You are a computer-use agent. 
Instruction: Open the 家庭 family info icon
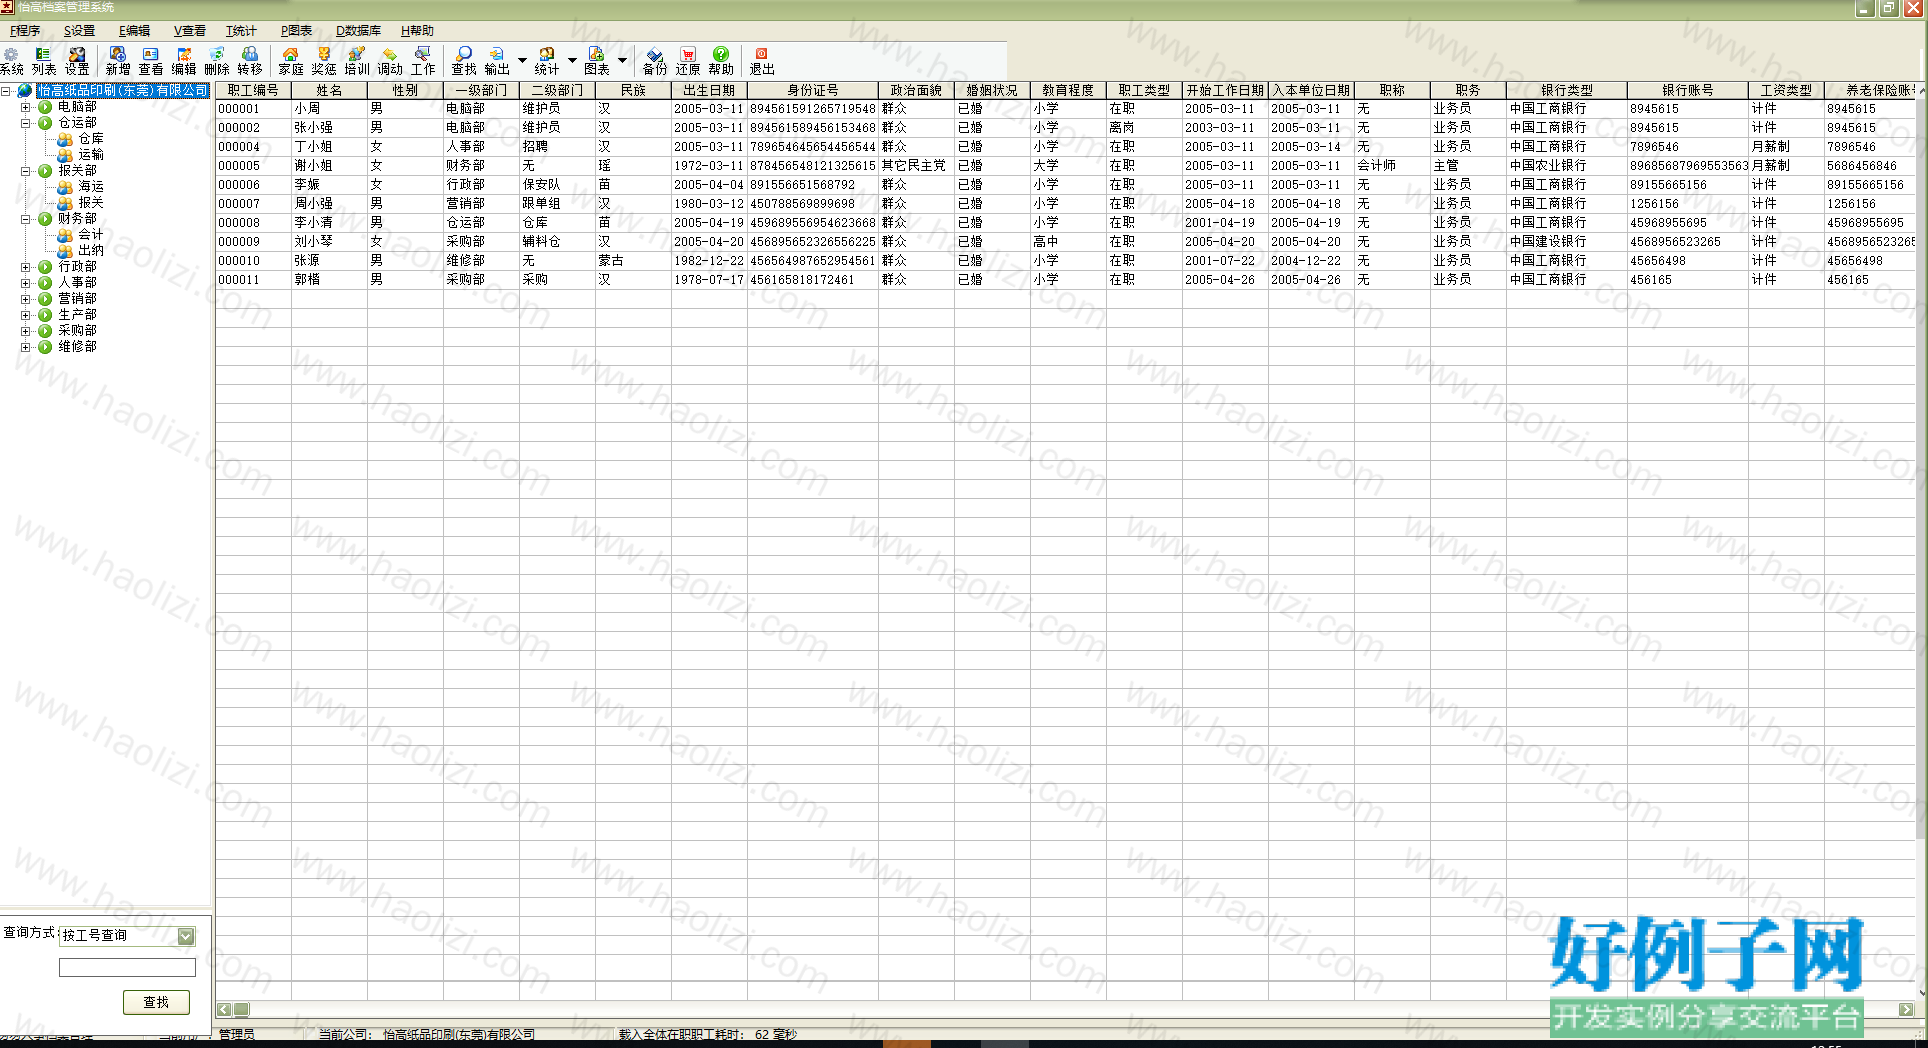pyautogui.click(x=291, y=61)
